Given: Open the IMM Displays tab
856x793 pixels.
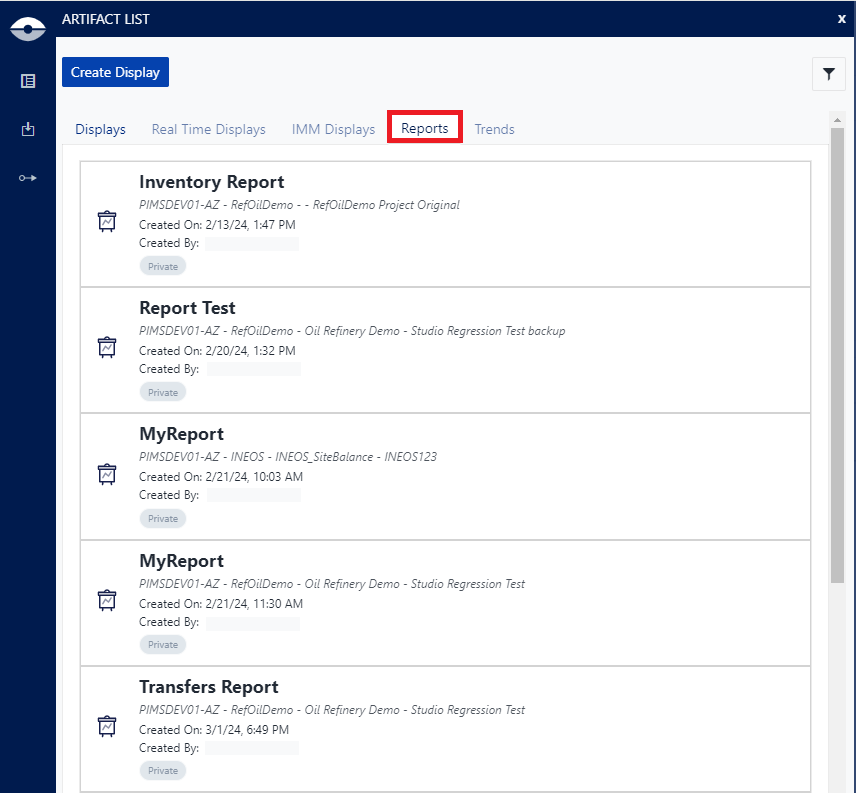Looking at the screenshot, I should (x=333, y=129).
